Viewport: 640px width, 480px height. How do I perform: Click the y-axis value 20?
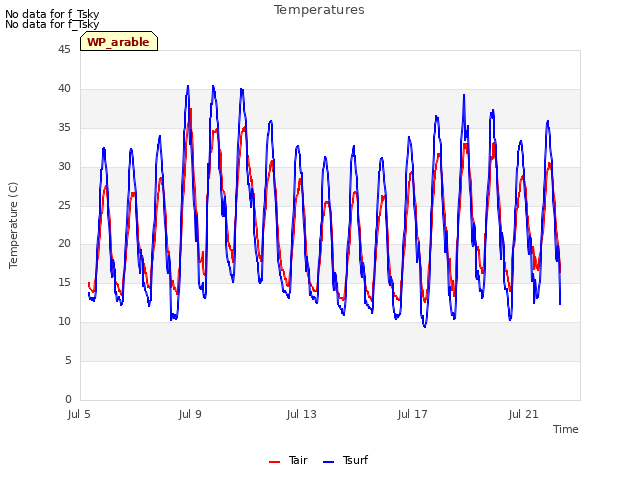[64, 244]
